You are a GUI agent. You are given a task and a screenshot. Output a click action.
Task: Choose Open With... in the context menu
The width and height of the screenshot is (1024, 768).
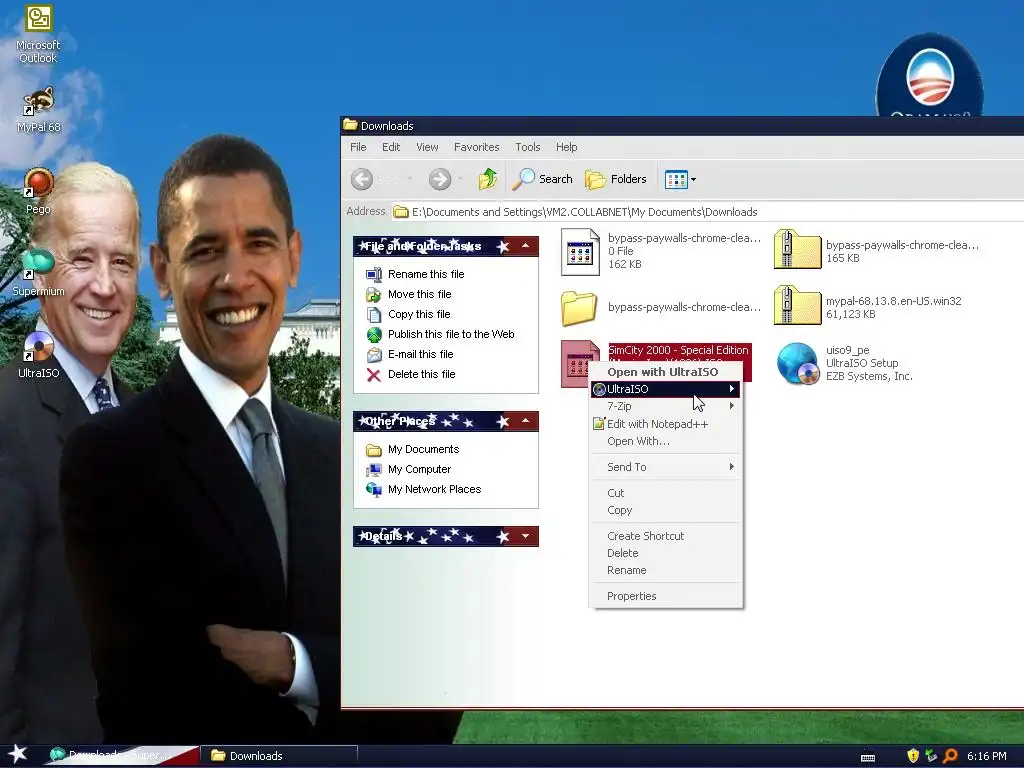(x=665, y=441)
